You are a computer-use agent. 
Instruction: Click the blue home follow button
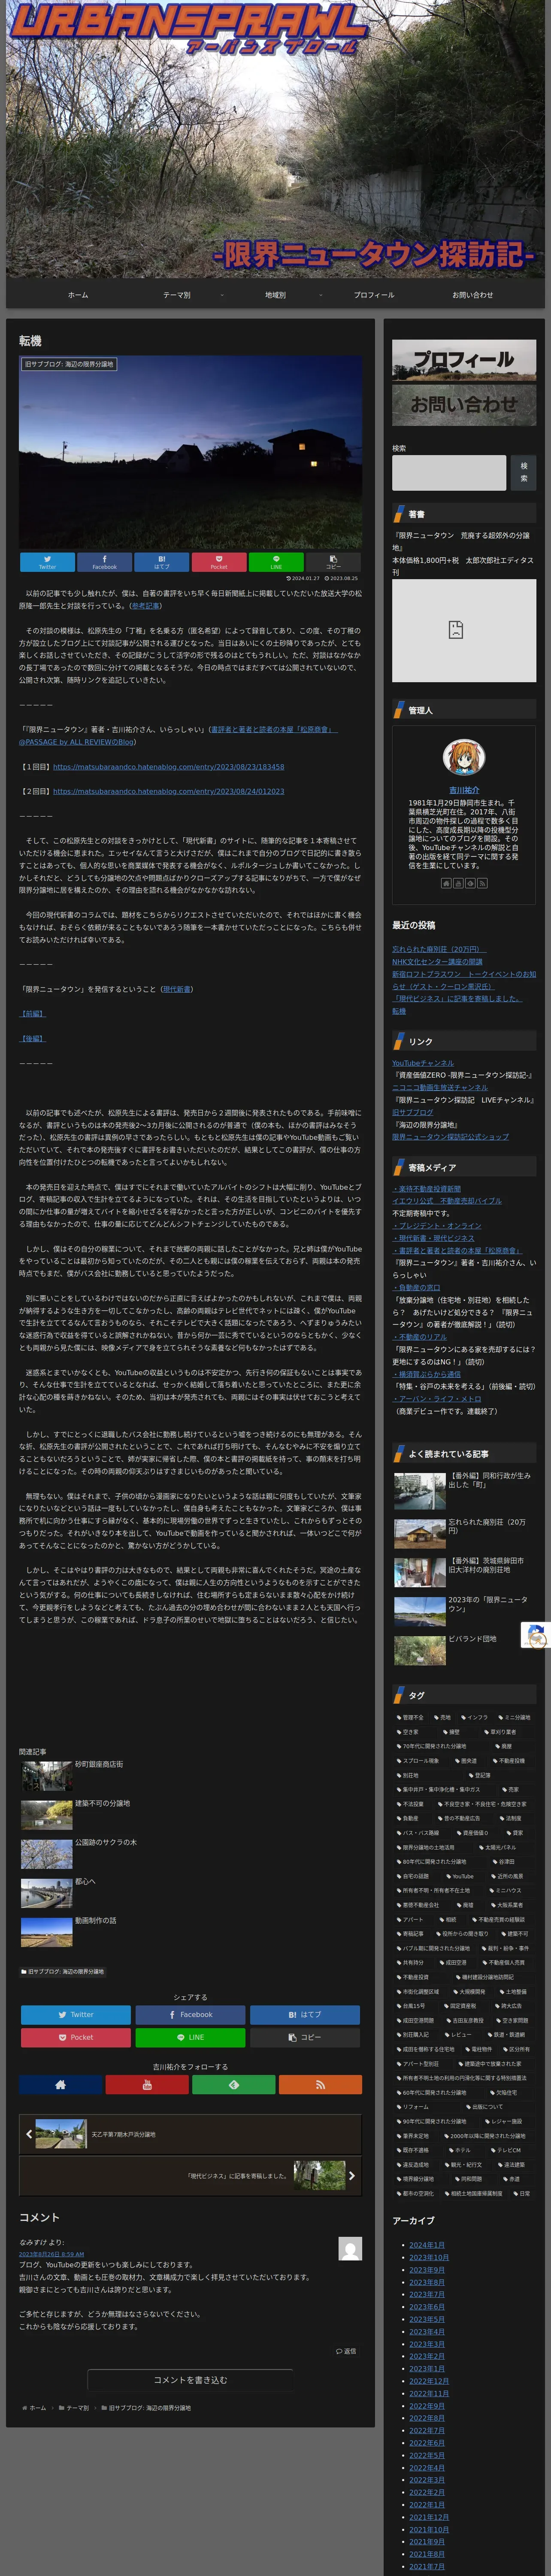[60, 2085]
